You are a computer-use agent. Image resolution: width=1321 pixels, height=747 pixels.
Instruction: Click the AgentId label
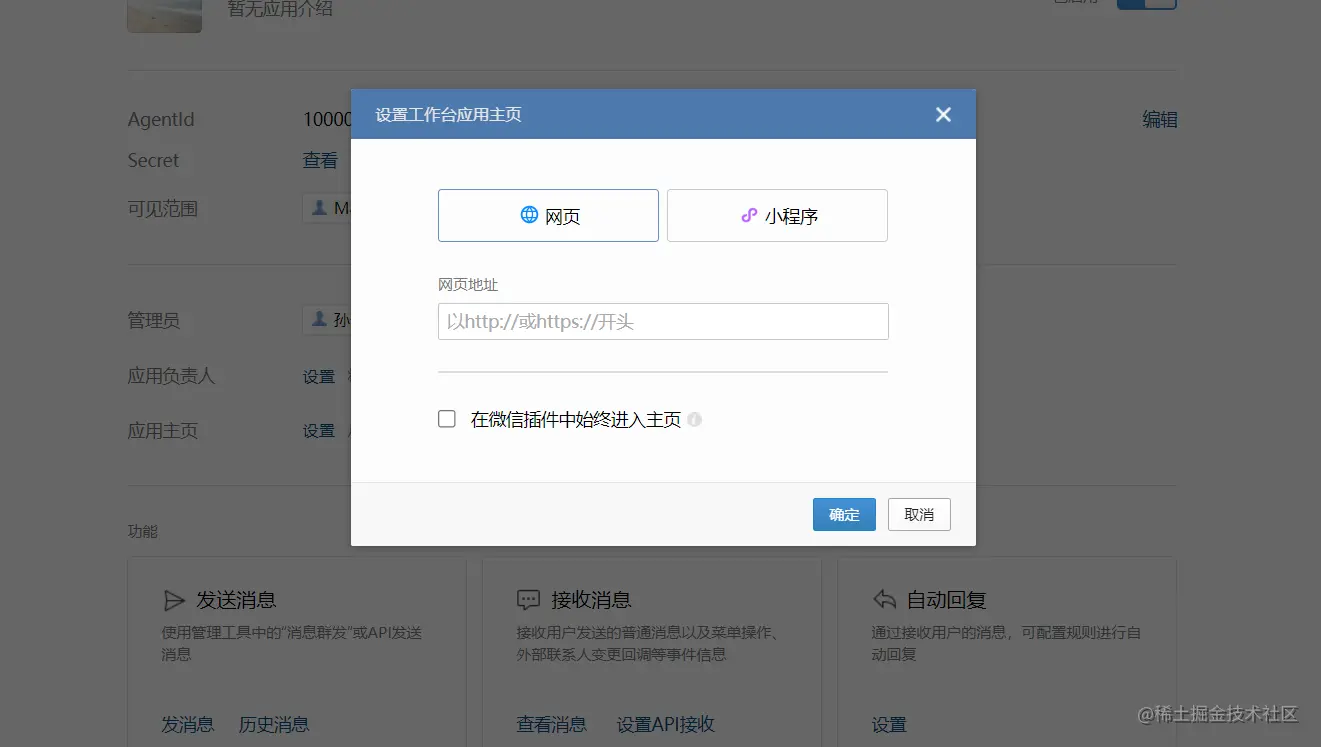pyautogui.click(x=161, y=120)
